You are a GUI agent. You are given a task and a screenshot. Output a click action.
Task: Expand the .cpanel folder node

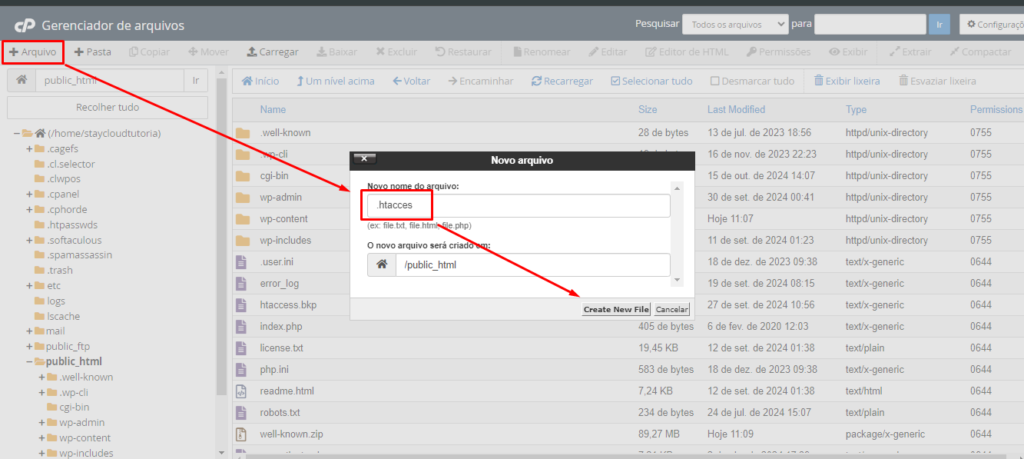tap(29, 194)
